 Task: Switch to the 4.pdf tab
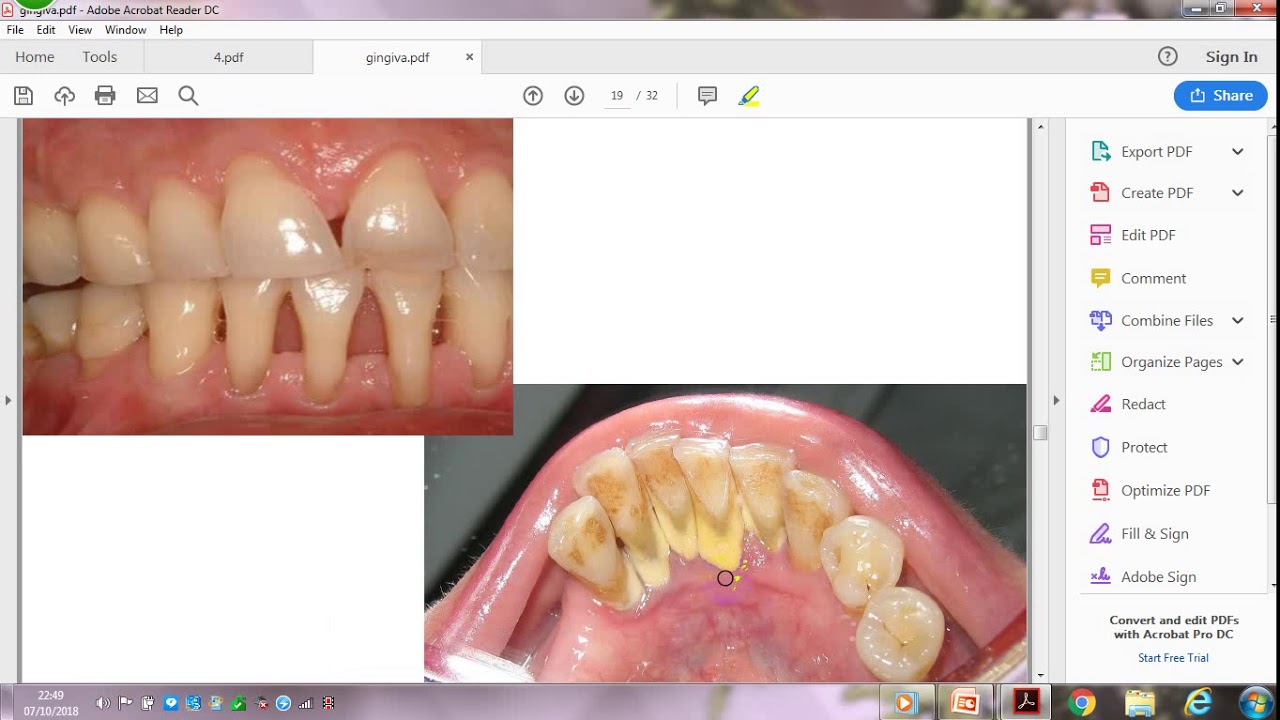click(x=228, y=57)
